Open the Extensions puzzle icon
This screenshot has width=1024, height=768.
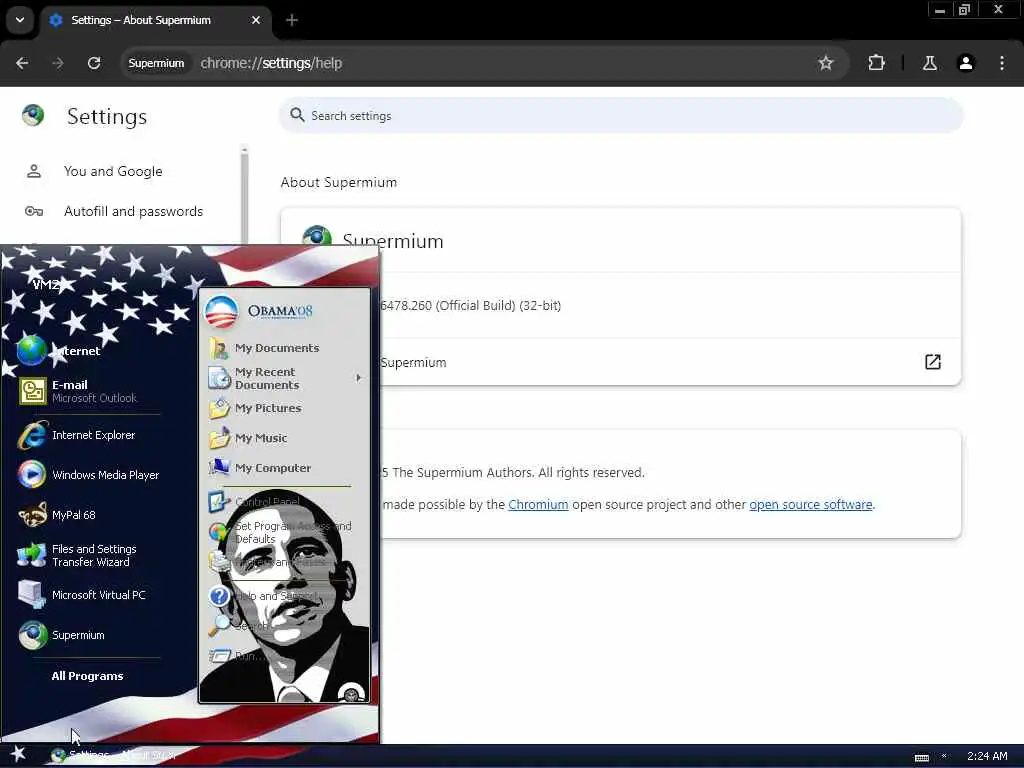pyautogui.click(x=876, y=63)
